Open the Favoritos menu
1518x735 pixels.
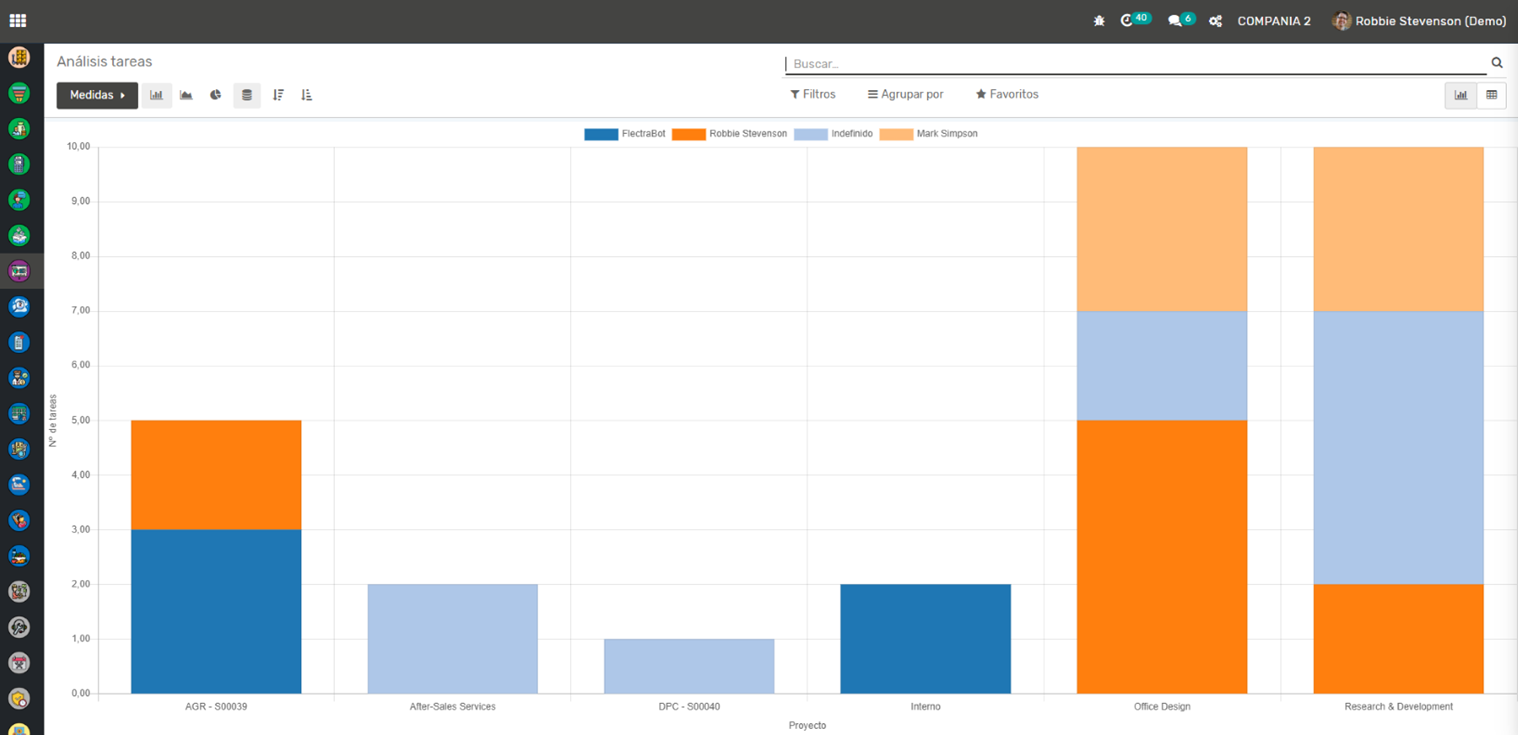[x=1007, y=94]
